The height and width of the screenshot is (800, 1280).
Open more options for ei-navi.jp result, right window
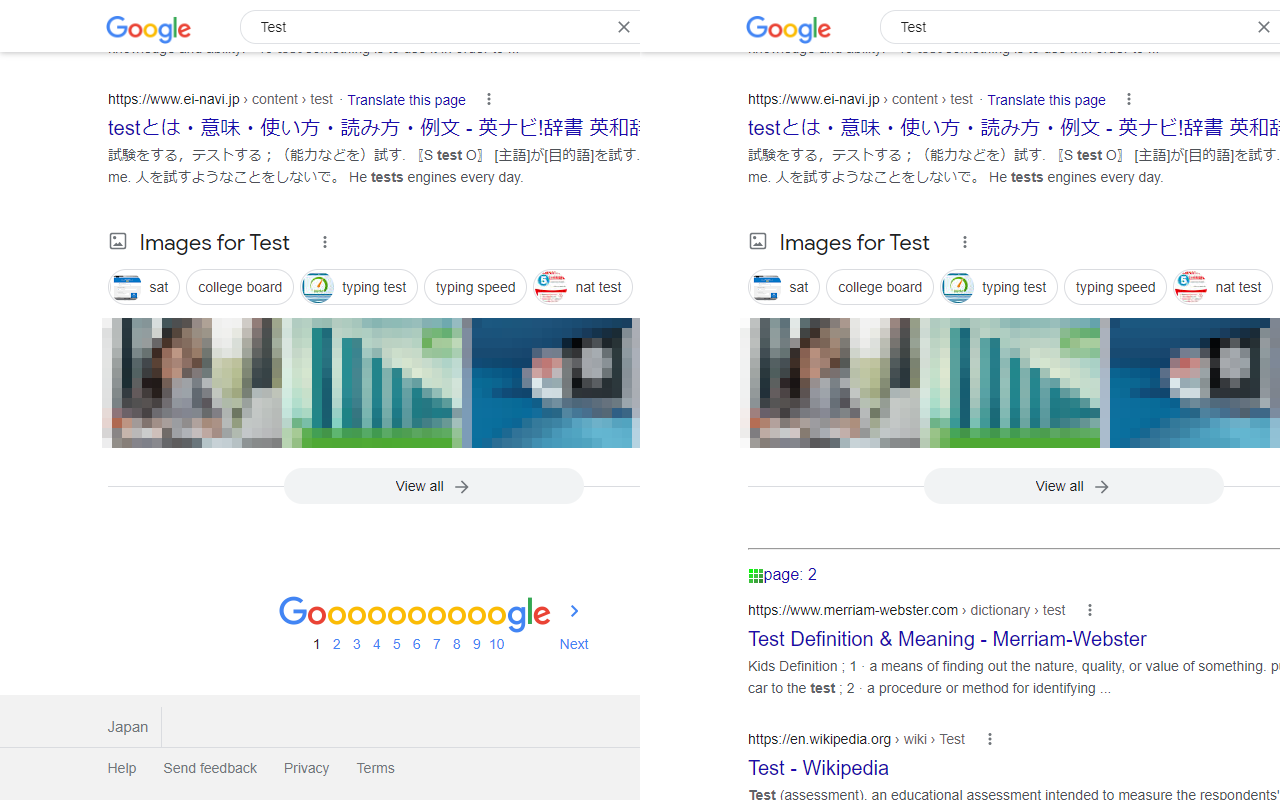[x=1129, y=99]
